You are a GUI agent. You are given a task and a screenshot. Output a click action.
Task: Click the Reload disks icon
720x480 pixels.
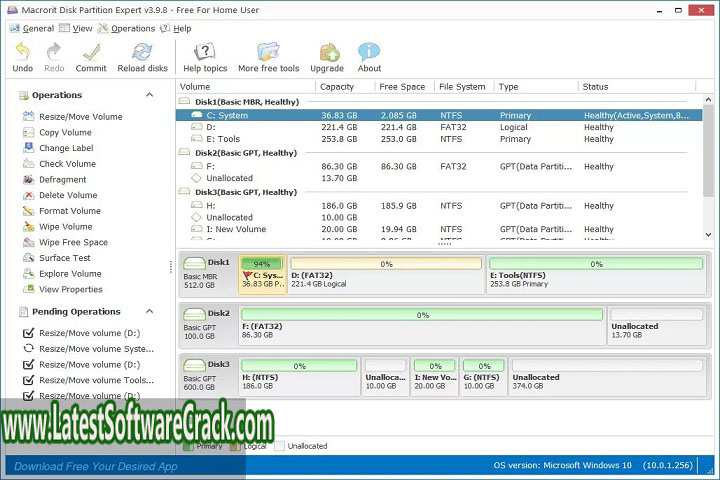[x=142, y=51]
